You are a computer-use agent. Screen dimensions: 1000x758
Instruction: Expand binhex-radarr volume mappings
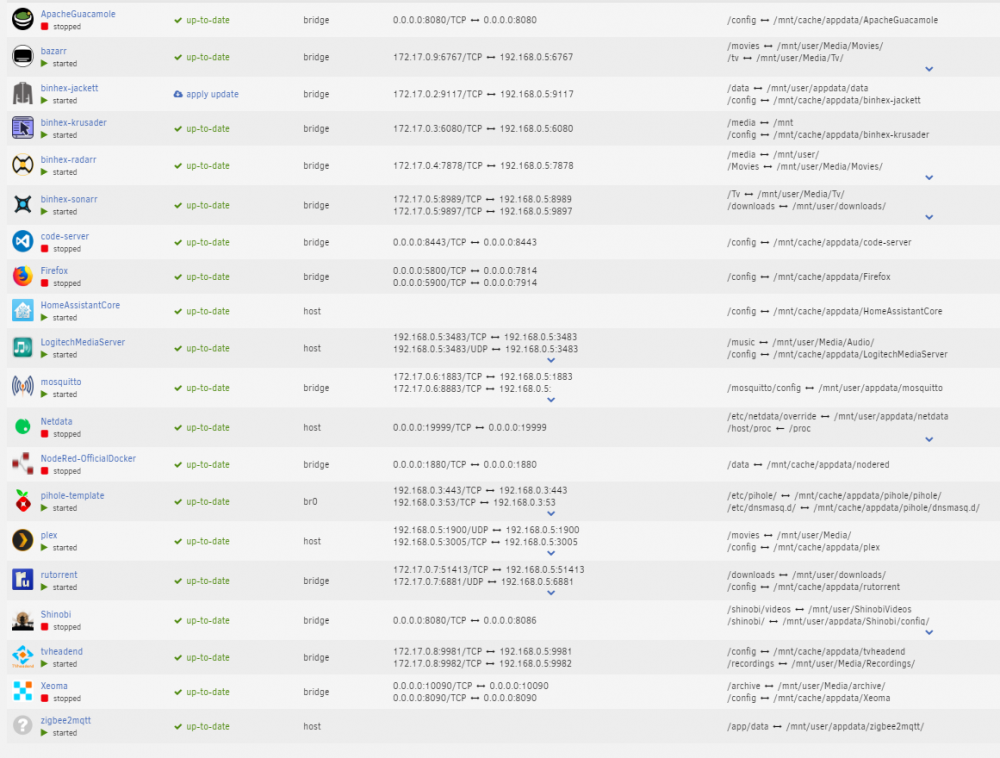(x=929, y=178)
